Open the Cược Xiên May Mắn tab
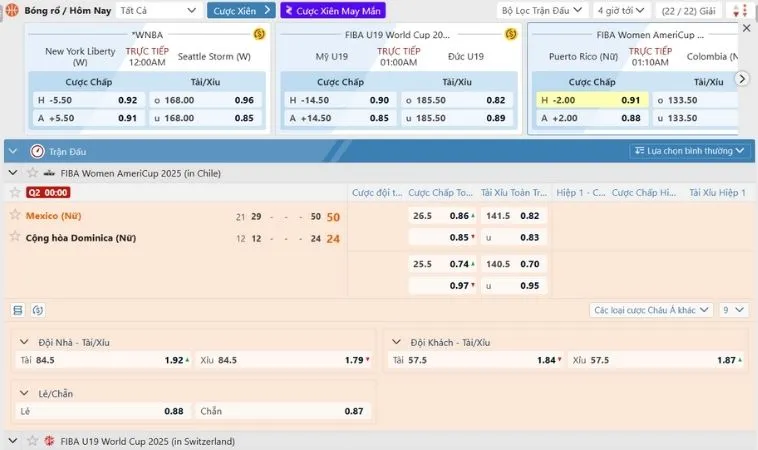The width and height of the screenshot is (758, 450). [332, 10]
